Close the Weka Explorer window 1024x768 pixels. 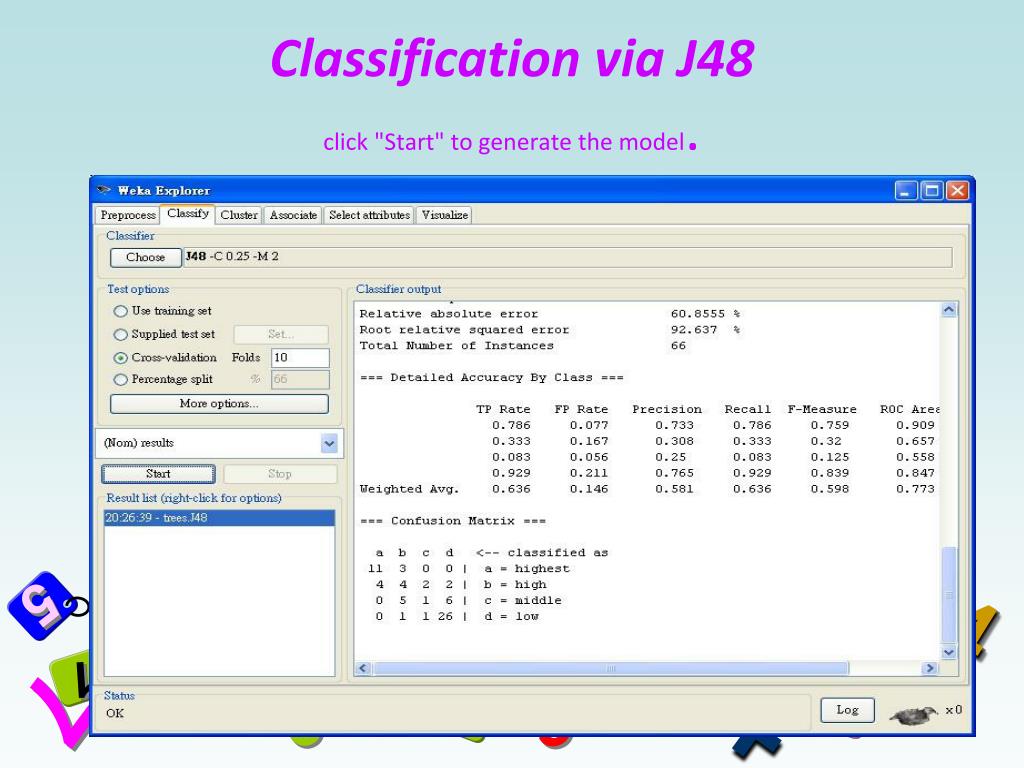point(957,191)
